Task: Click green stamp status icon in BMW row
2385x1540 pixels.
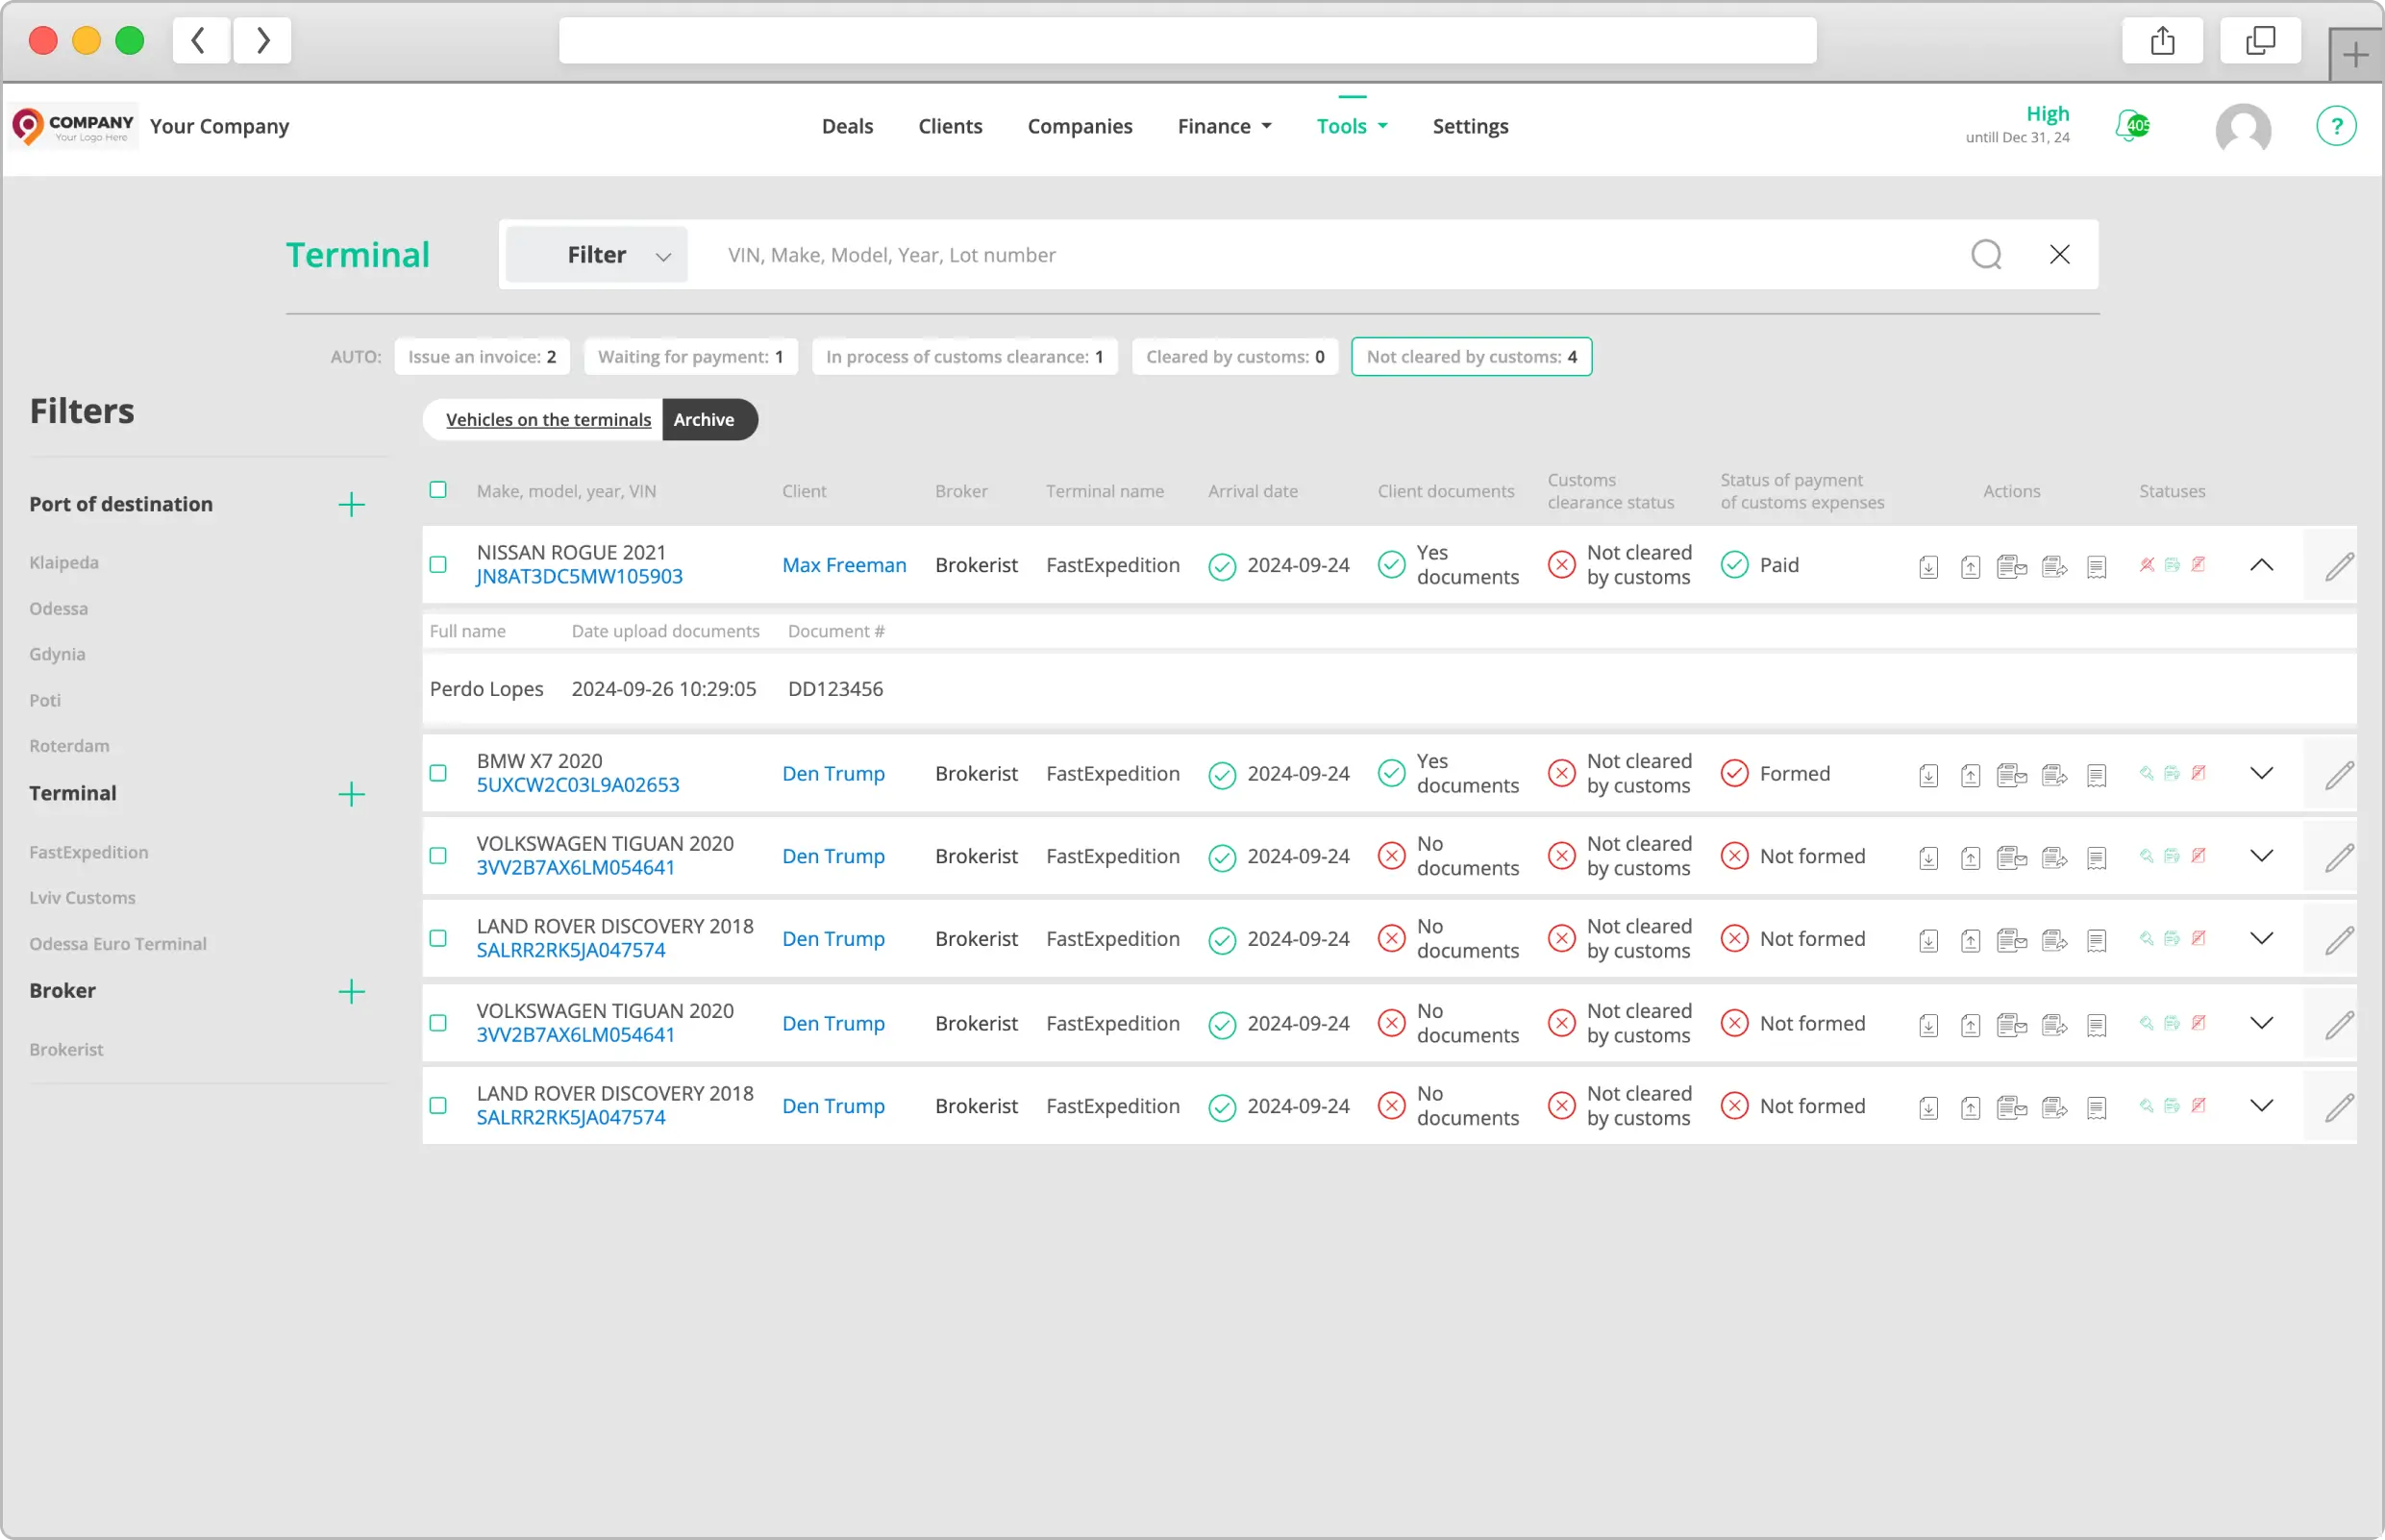Action: point(2146,772)
